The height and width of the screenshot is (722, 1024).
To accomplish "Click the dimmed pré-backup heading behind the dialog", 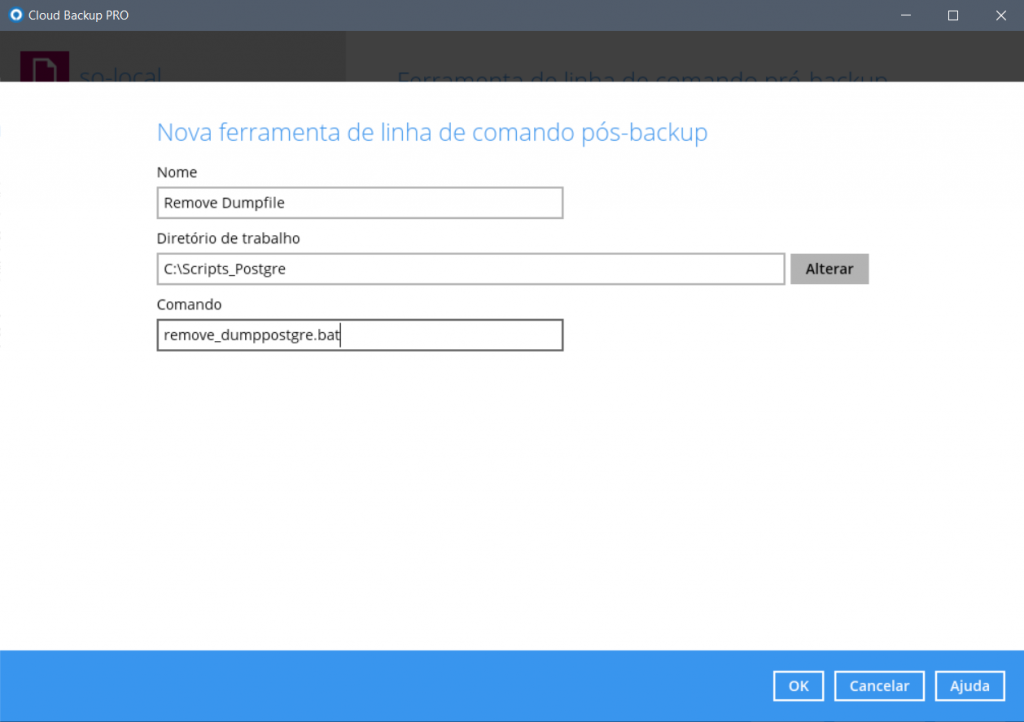I will click(x=642, y=76).
